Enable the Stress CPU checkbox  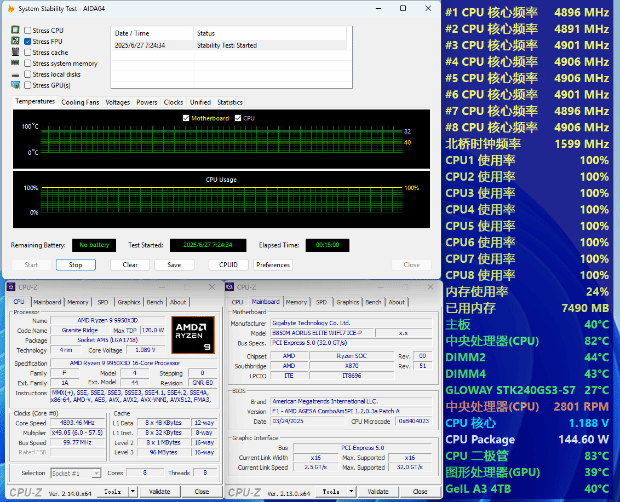pyautogui.click(x=28, y=30)
